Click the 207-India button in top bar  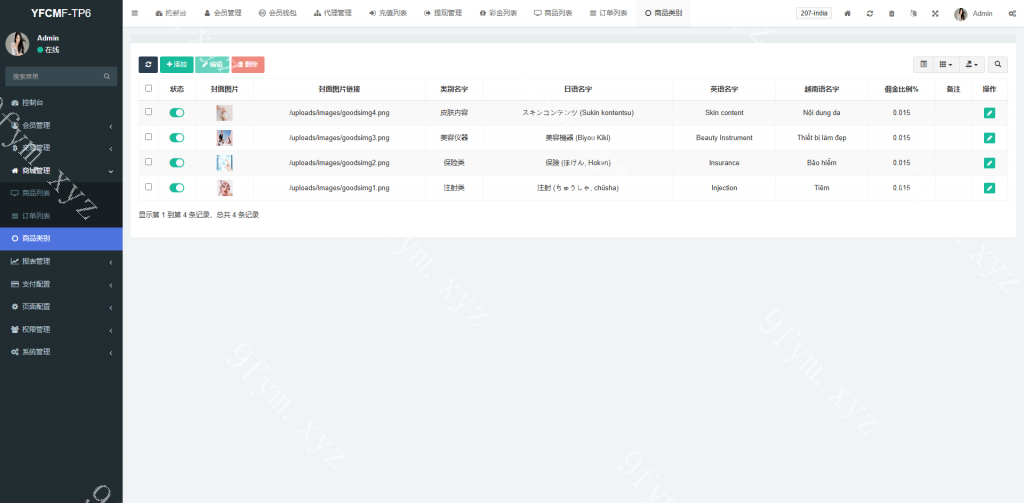click(x=814, y=13)
